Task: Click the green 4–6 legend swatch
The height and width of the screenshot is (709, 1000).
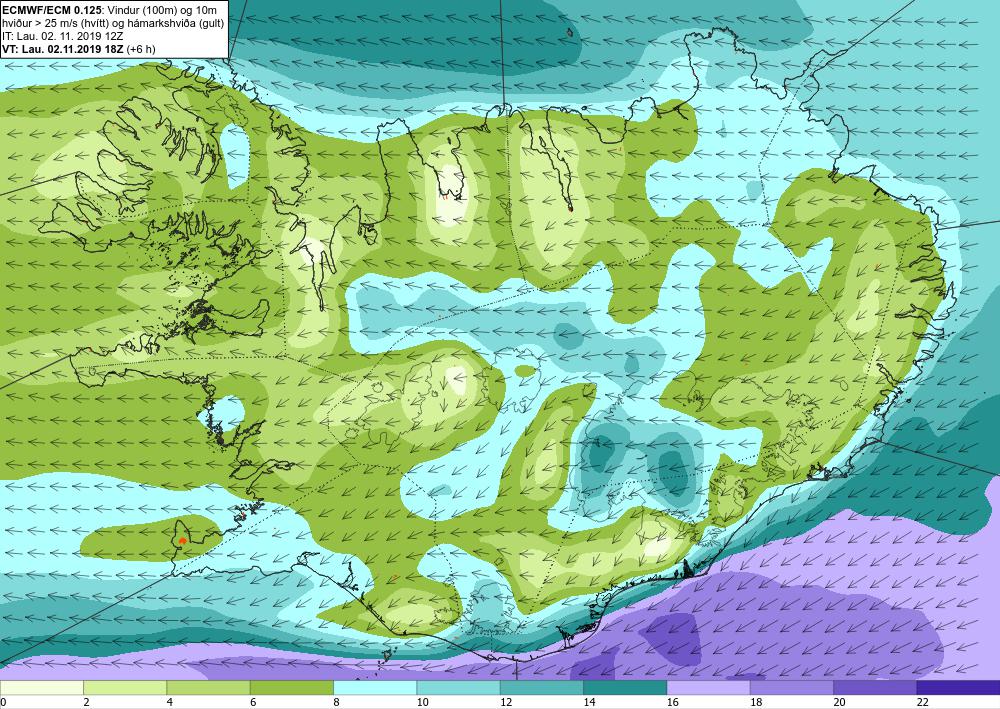Action: (209, 688)
